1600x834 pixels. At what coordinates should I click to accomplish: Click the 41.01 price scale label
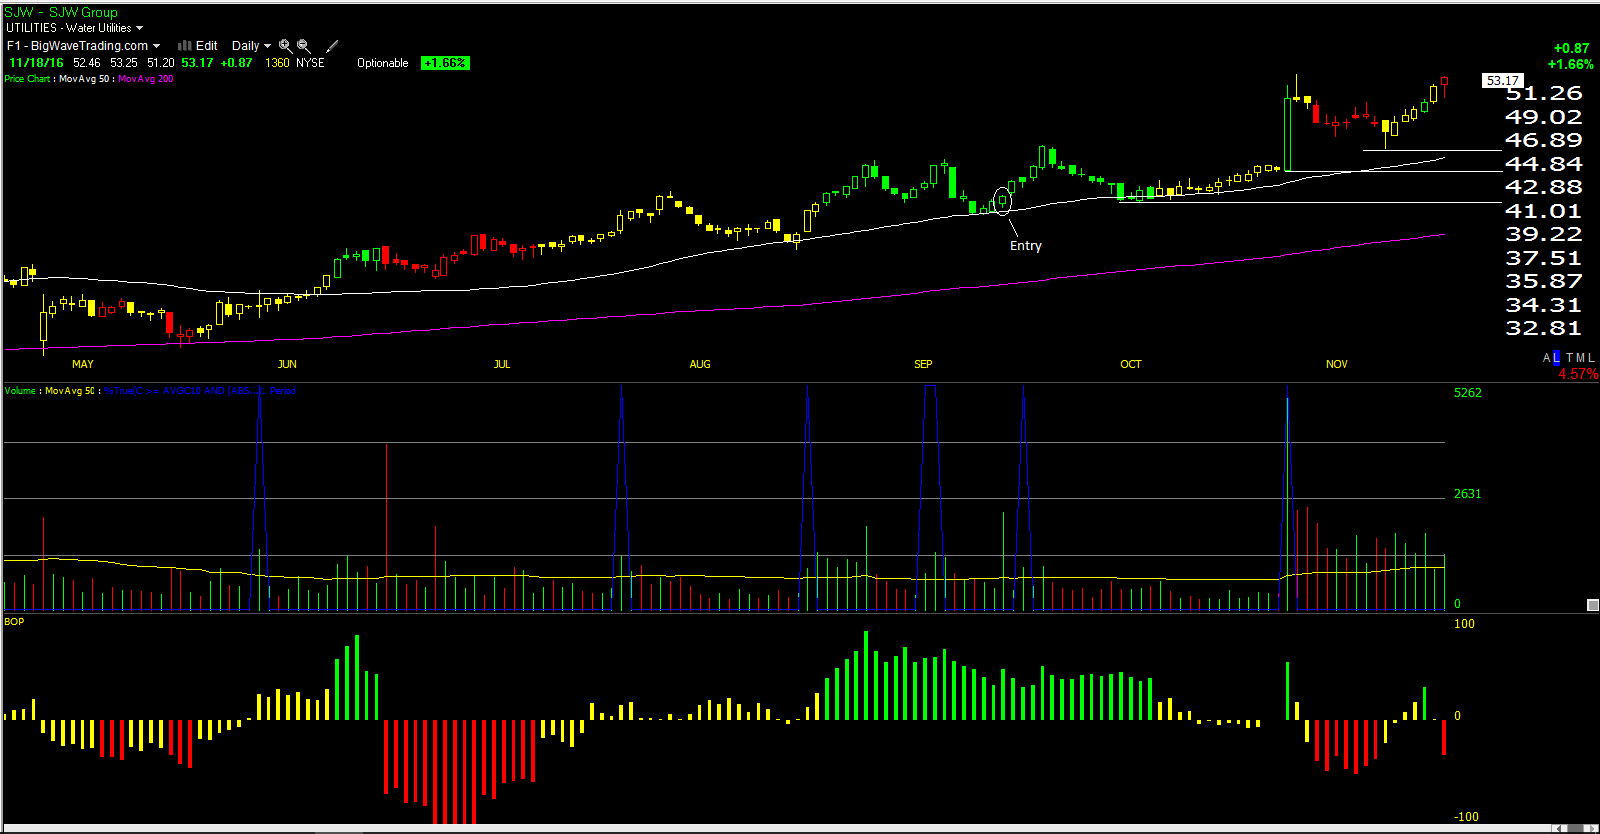pyautogui.click(x=1544, y=211)
